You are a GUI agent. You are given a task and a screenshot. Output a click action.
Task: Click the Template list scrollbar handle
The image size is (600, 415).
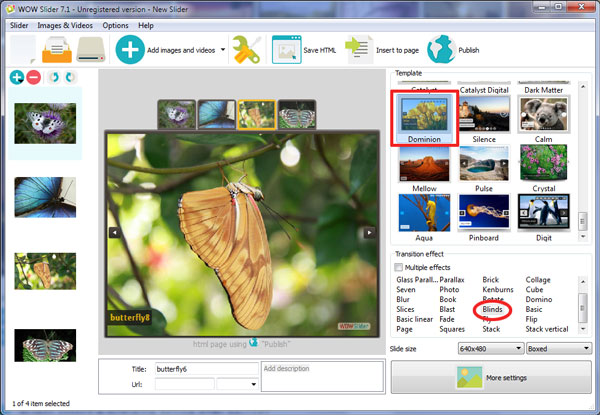pos(582,221)
